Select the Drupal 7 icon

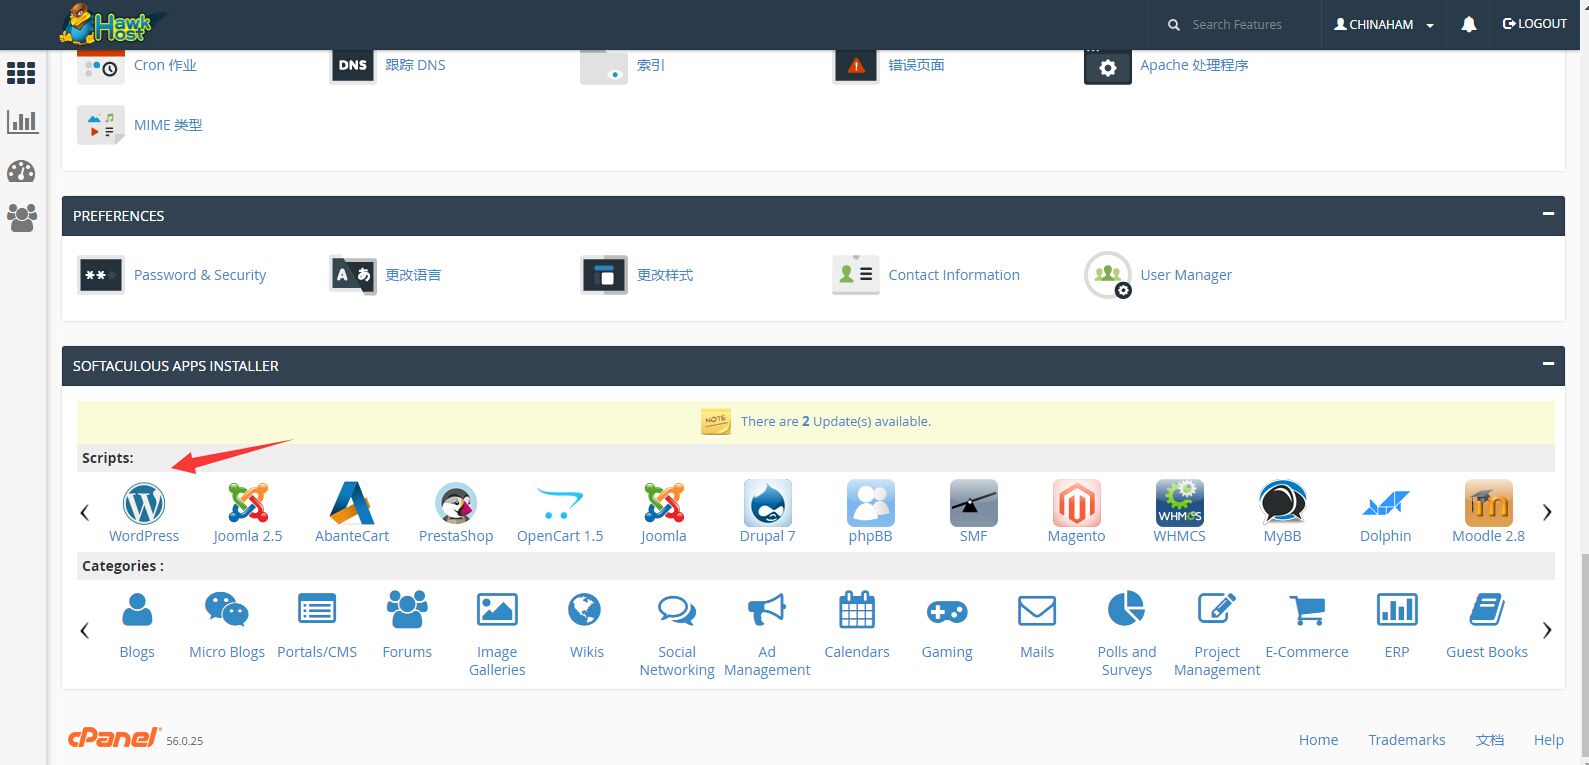[x=768, y=503]
